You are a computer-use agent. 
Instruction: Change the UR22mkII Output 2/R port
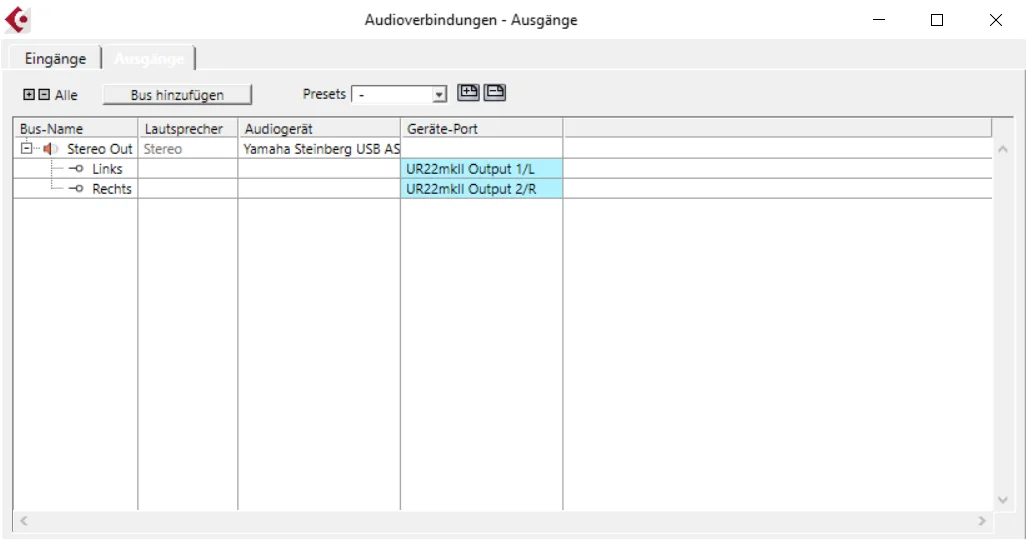[481, 189]
